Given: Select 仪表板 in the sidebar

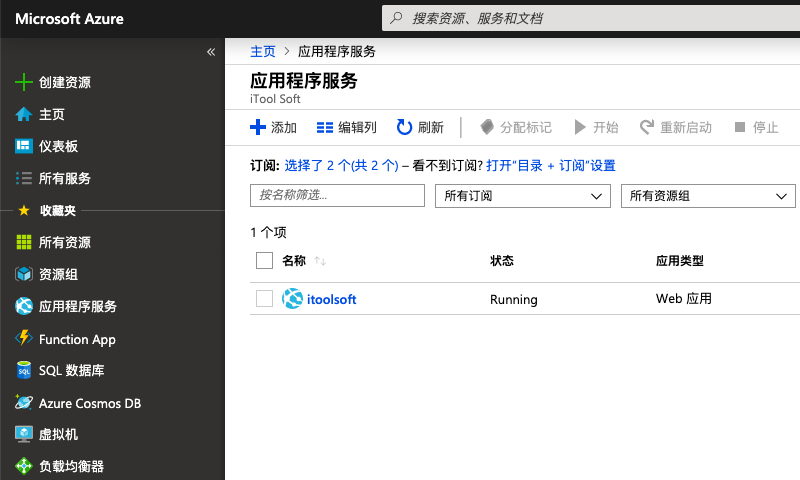Looking at the screenshot, I should coord(58,146).
